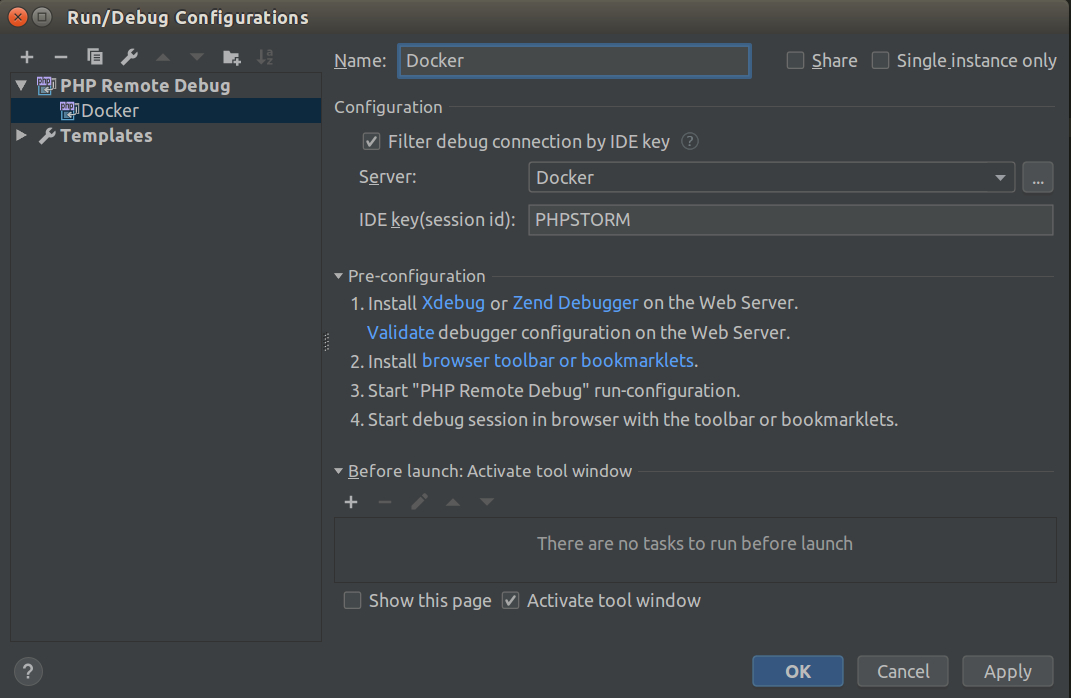Enable Single instance only checkbox
Image resolution: width=1071 pixels, height=698 pixels.
pos(880,61)
